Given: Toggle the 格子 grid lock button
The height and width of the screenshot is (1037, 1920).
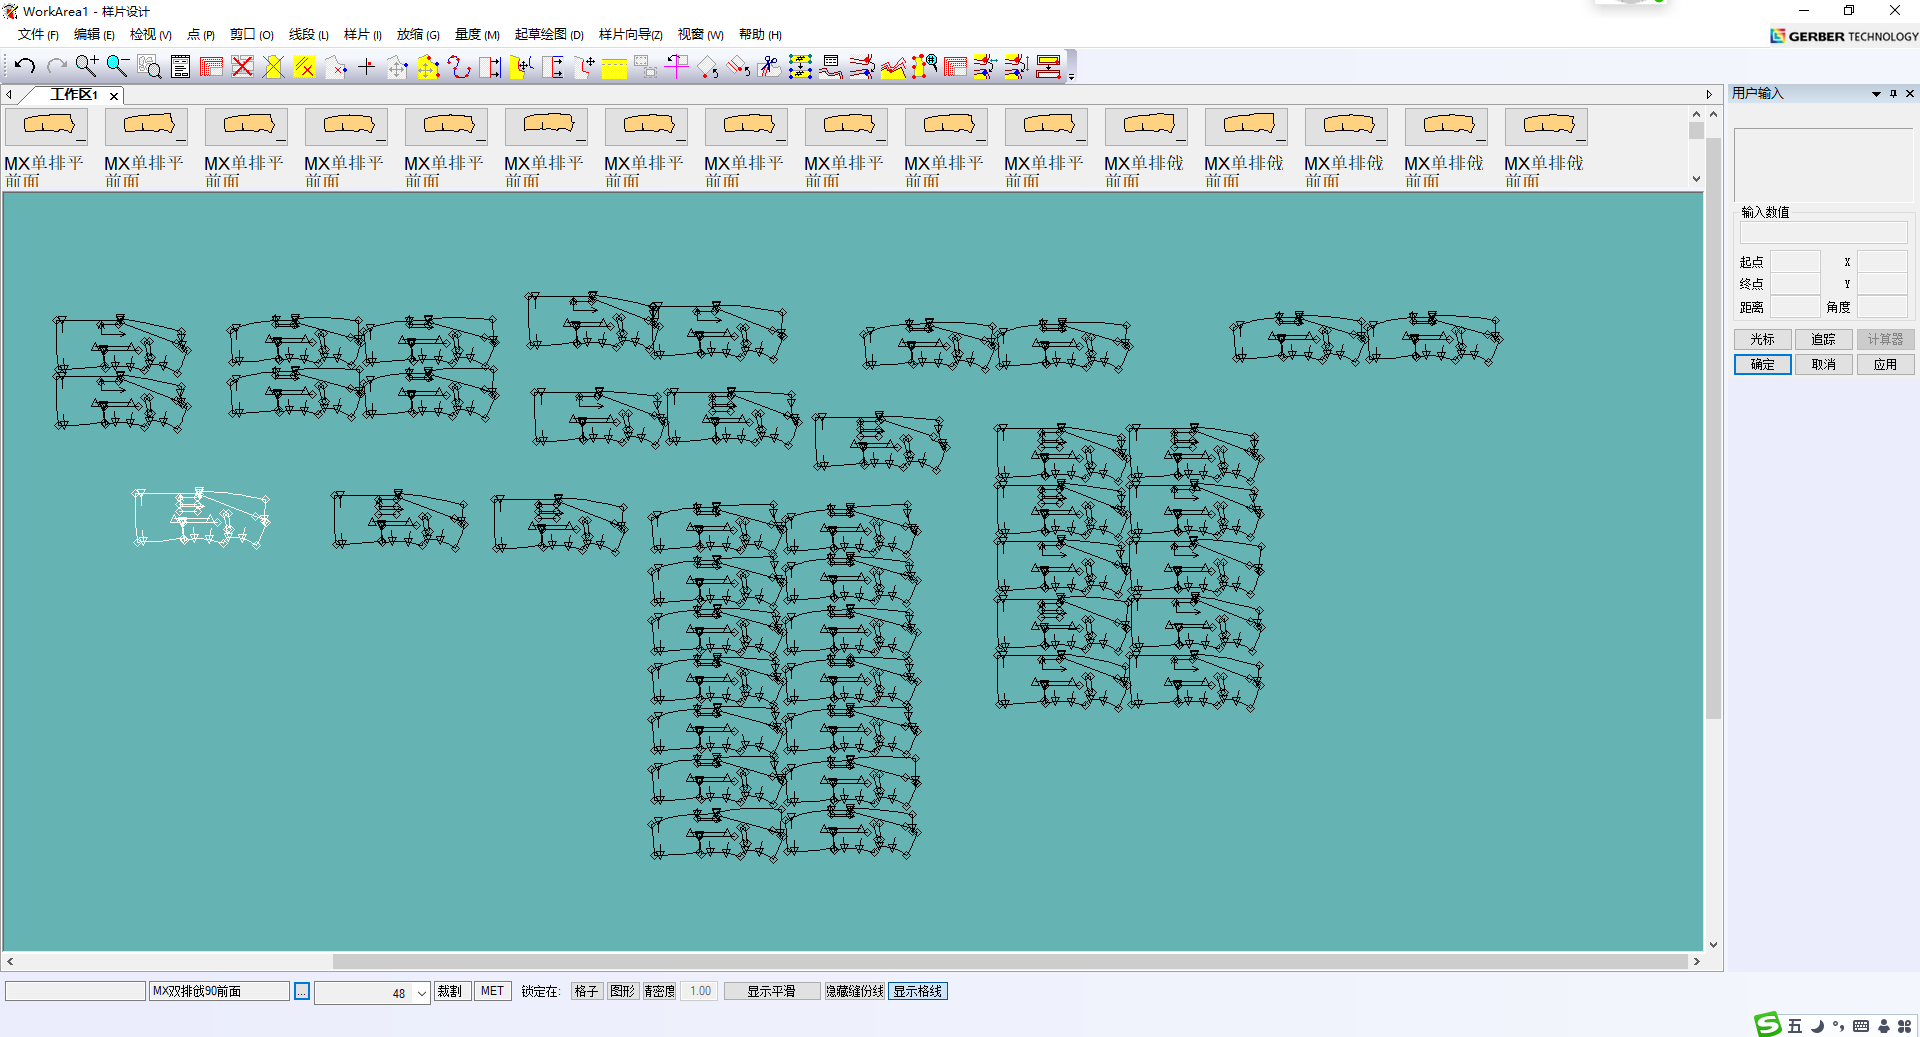Looking at the screenshot, I should [x=586, y=991].
